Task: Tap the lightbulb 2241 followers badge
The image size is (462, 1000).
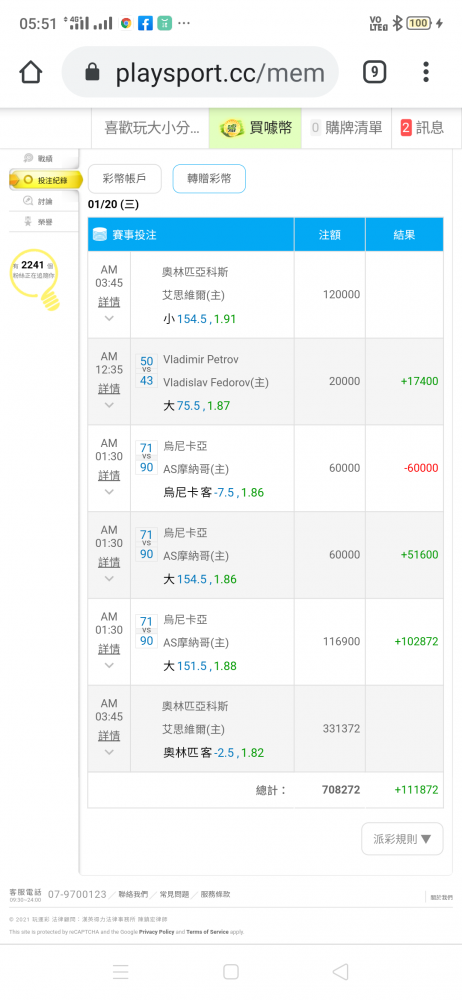Action: (x=38, y=279)
